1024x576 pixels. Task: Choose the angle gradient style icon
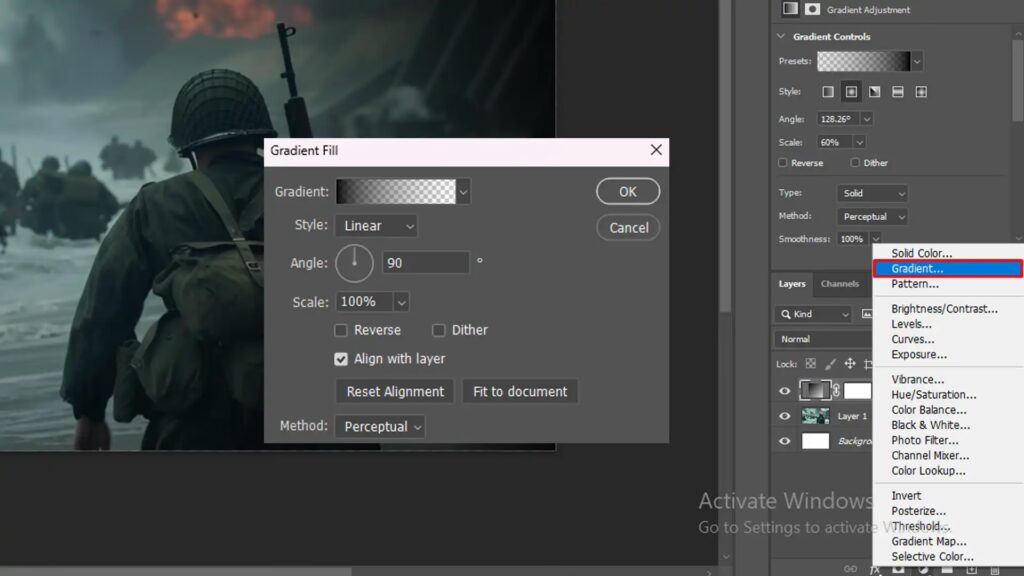tap(875, 92)
